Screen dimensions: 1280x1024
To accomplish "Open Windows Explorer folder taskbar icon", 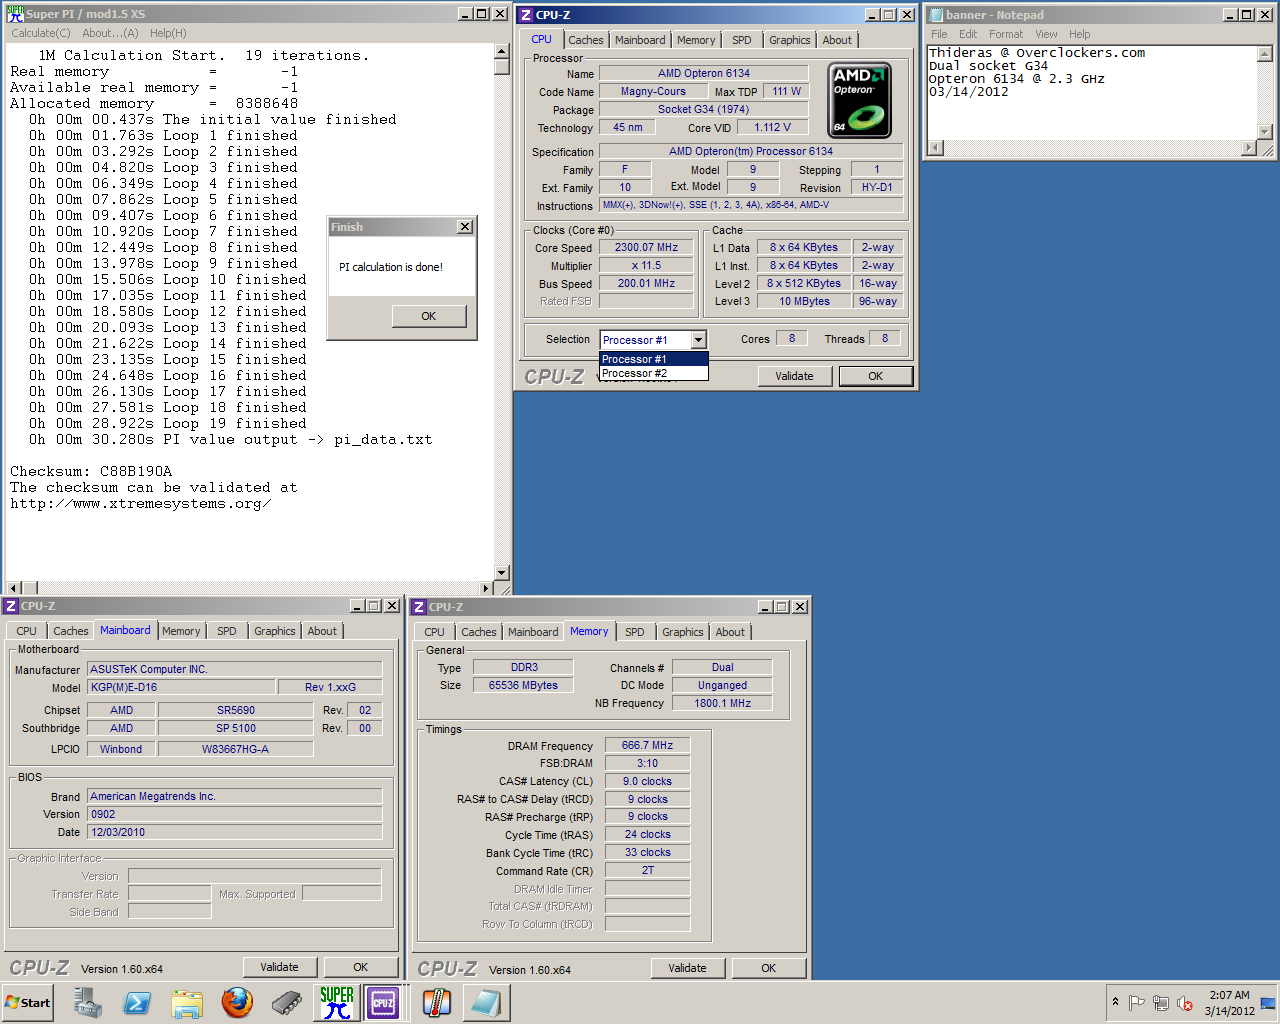I will (187, 1002).
